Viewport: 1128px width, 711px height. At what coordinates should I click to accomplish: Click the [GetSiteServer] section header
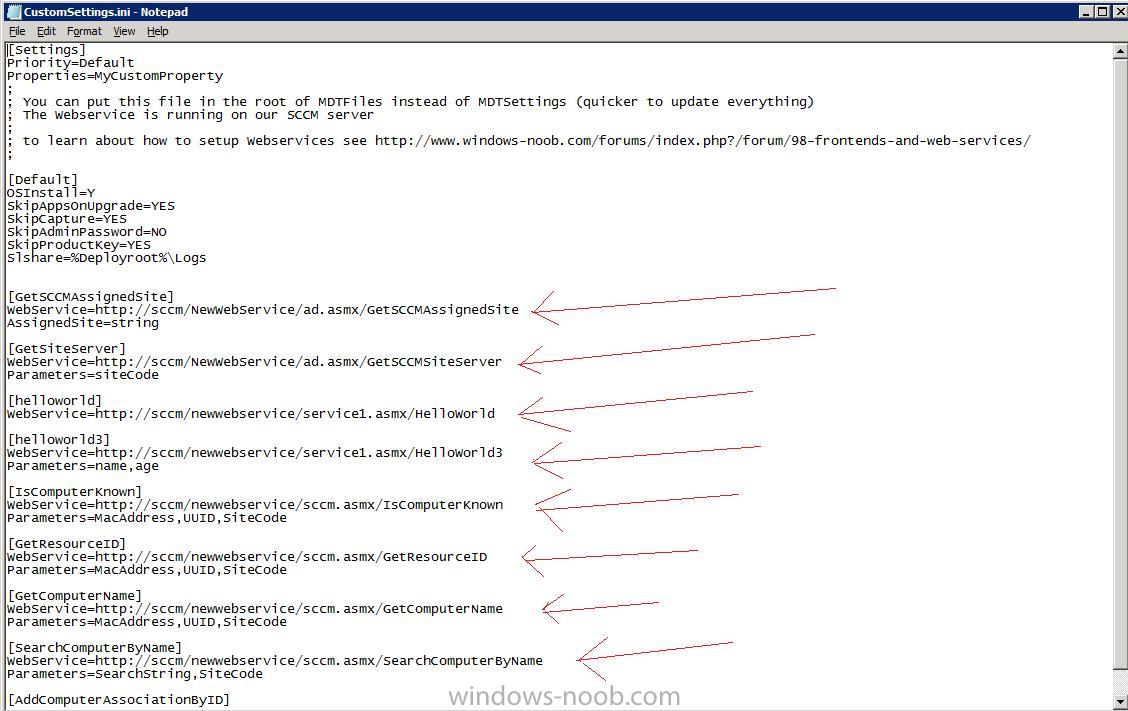click(66, 348)
